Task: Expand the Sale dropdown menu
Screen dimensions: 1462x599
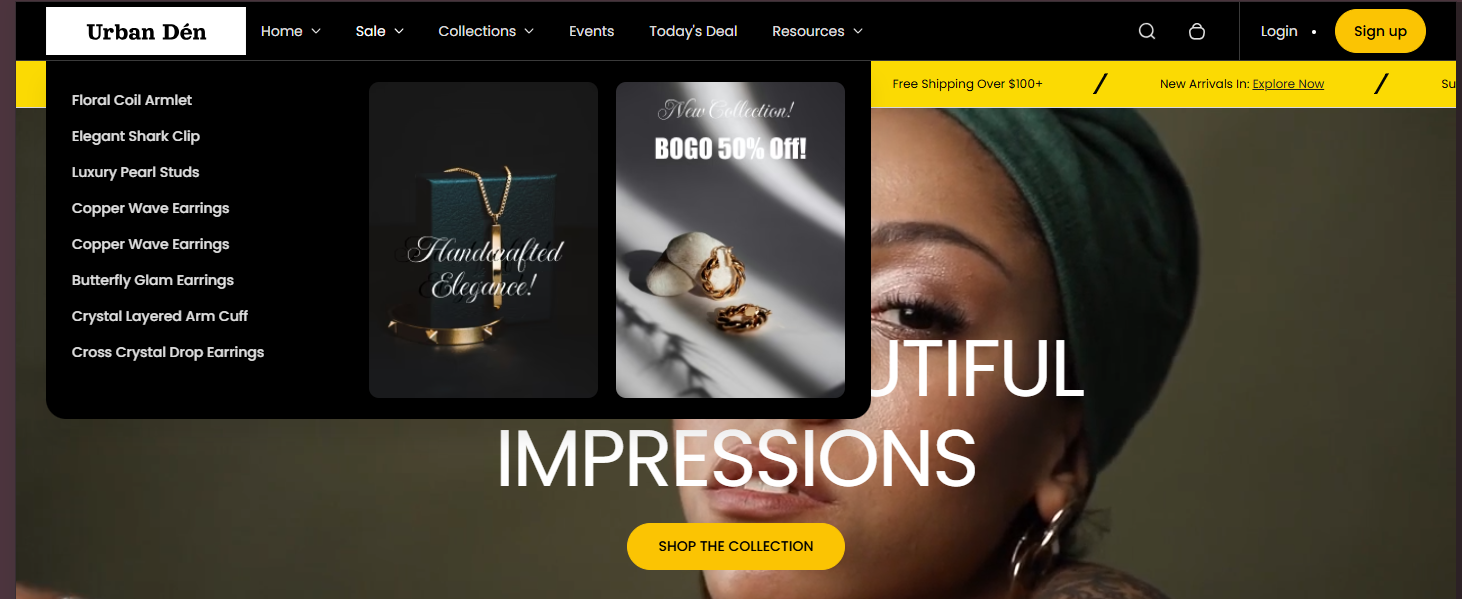Action: 380,31
